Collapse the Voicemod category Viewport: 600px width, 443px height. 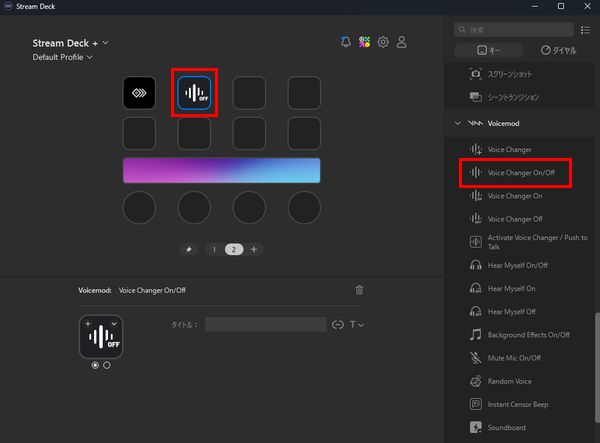(458, 123)
